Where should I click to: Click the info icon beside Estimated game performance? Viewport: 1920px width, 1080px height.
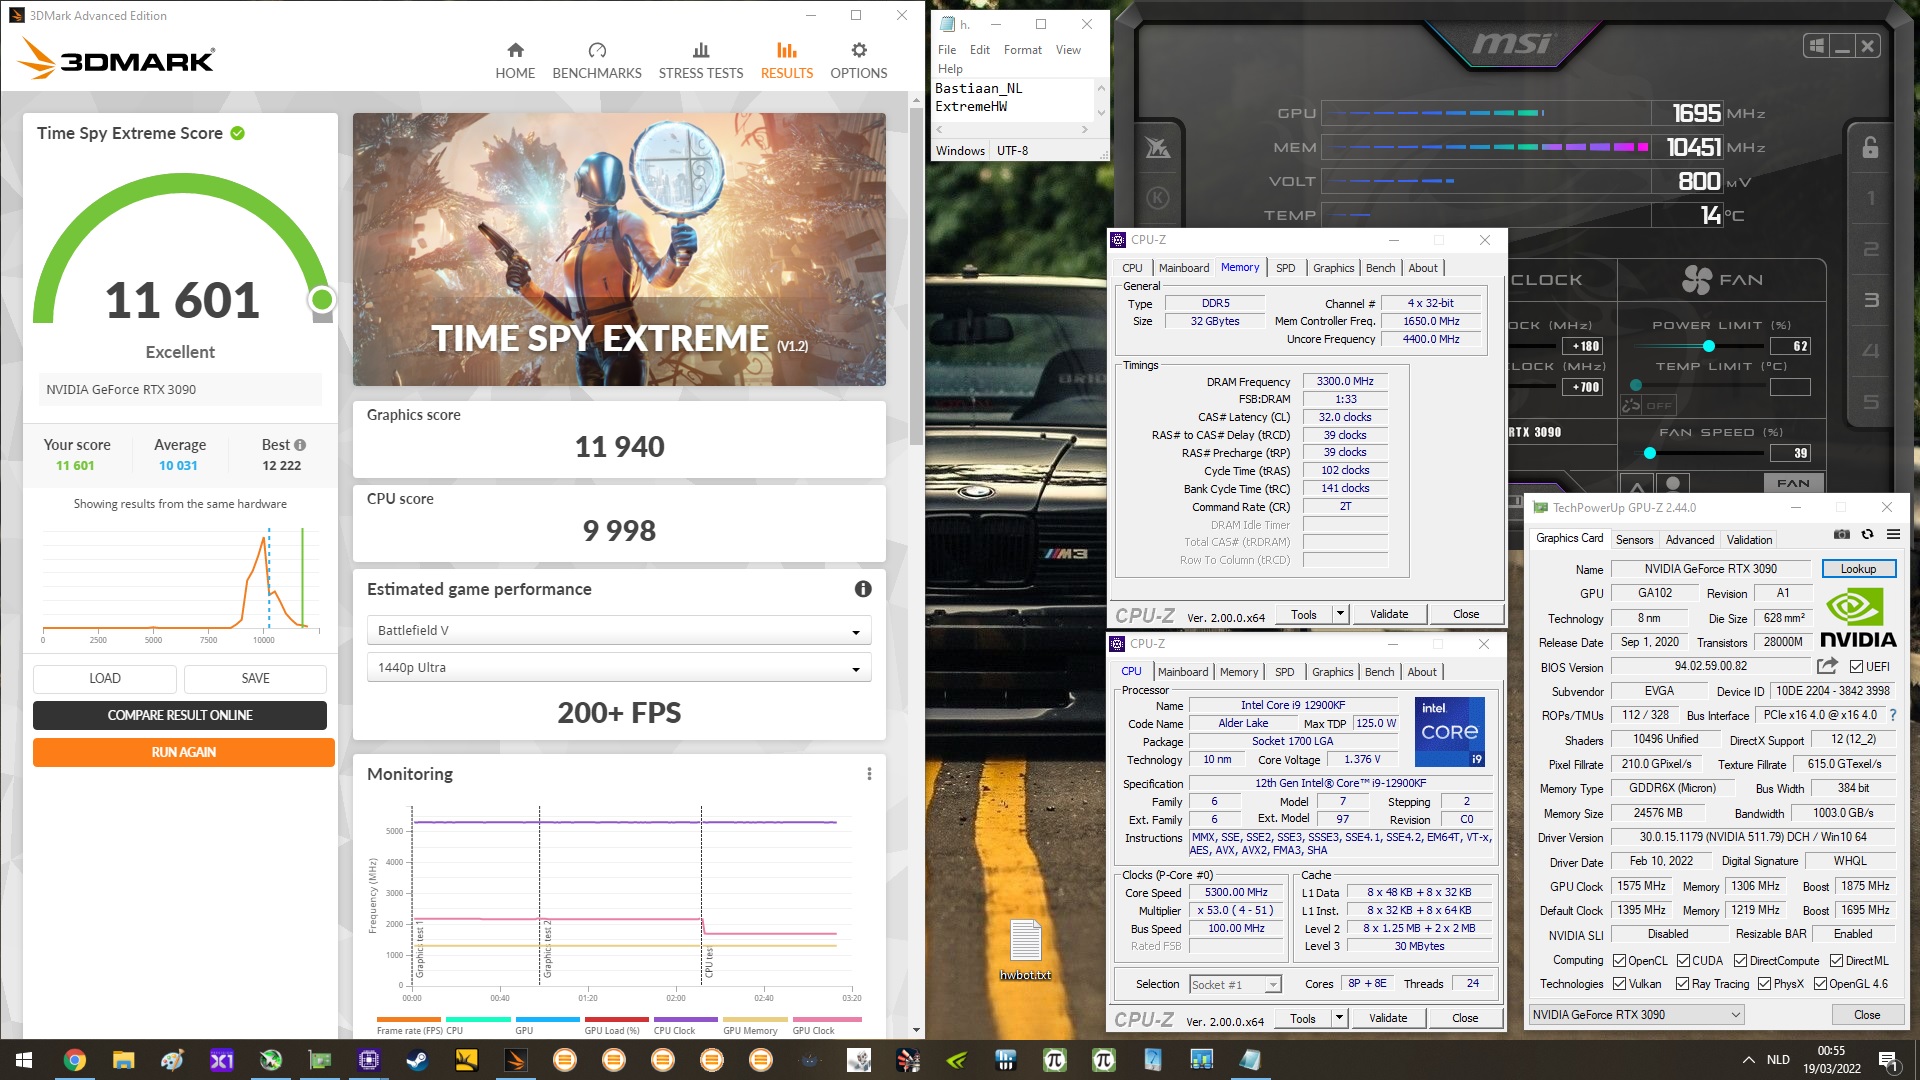pos(863,589)
